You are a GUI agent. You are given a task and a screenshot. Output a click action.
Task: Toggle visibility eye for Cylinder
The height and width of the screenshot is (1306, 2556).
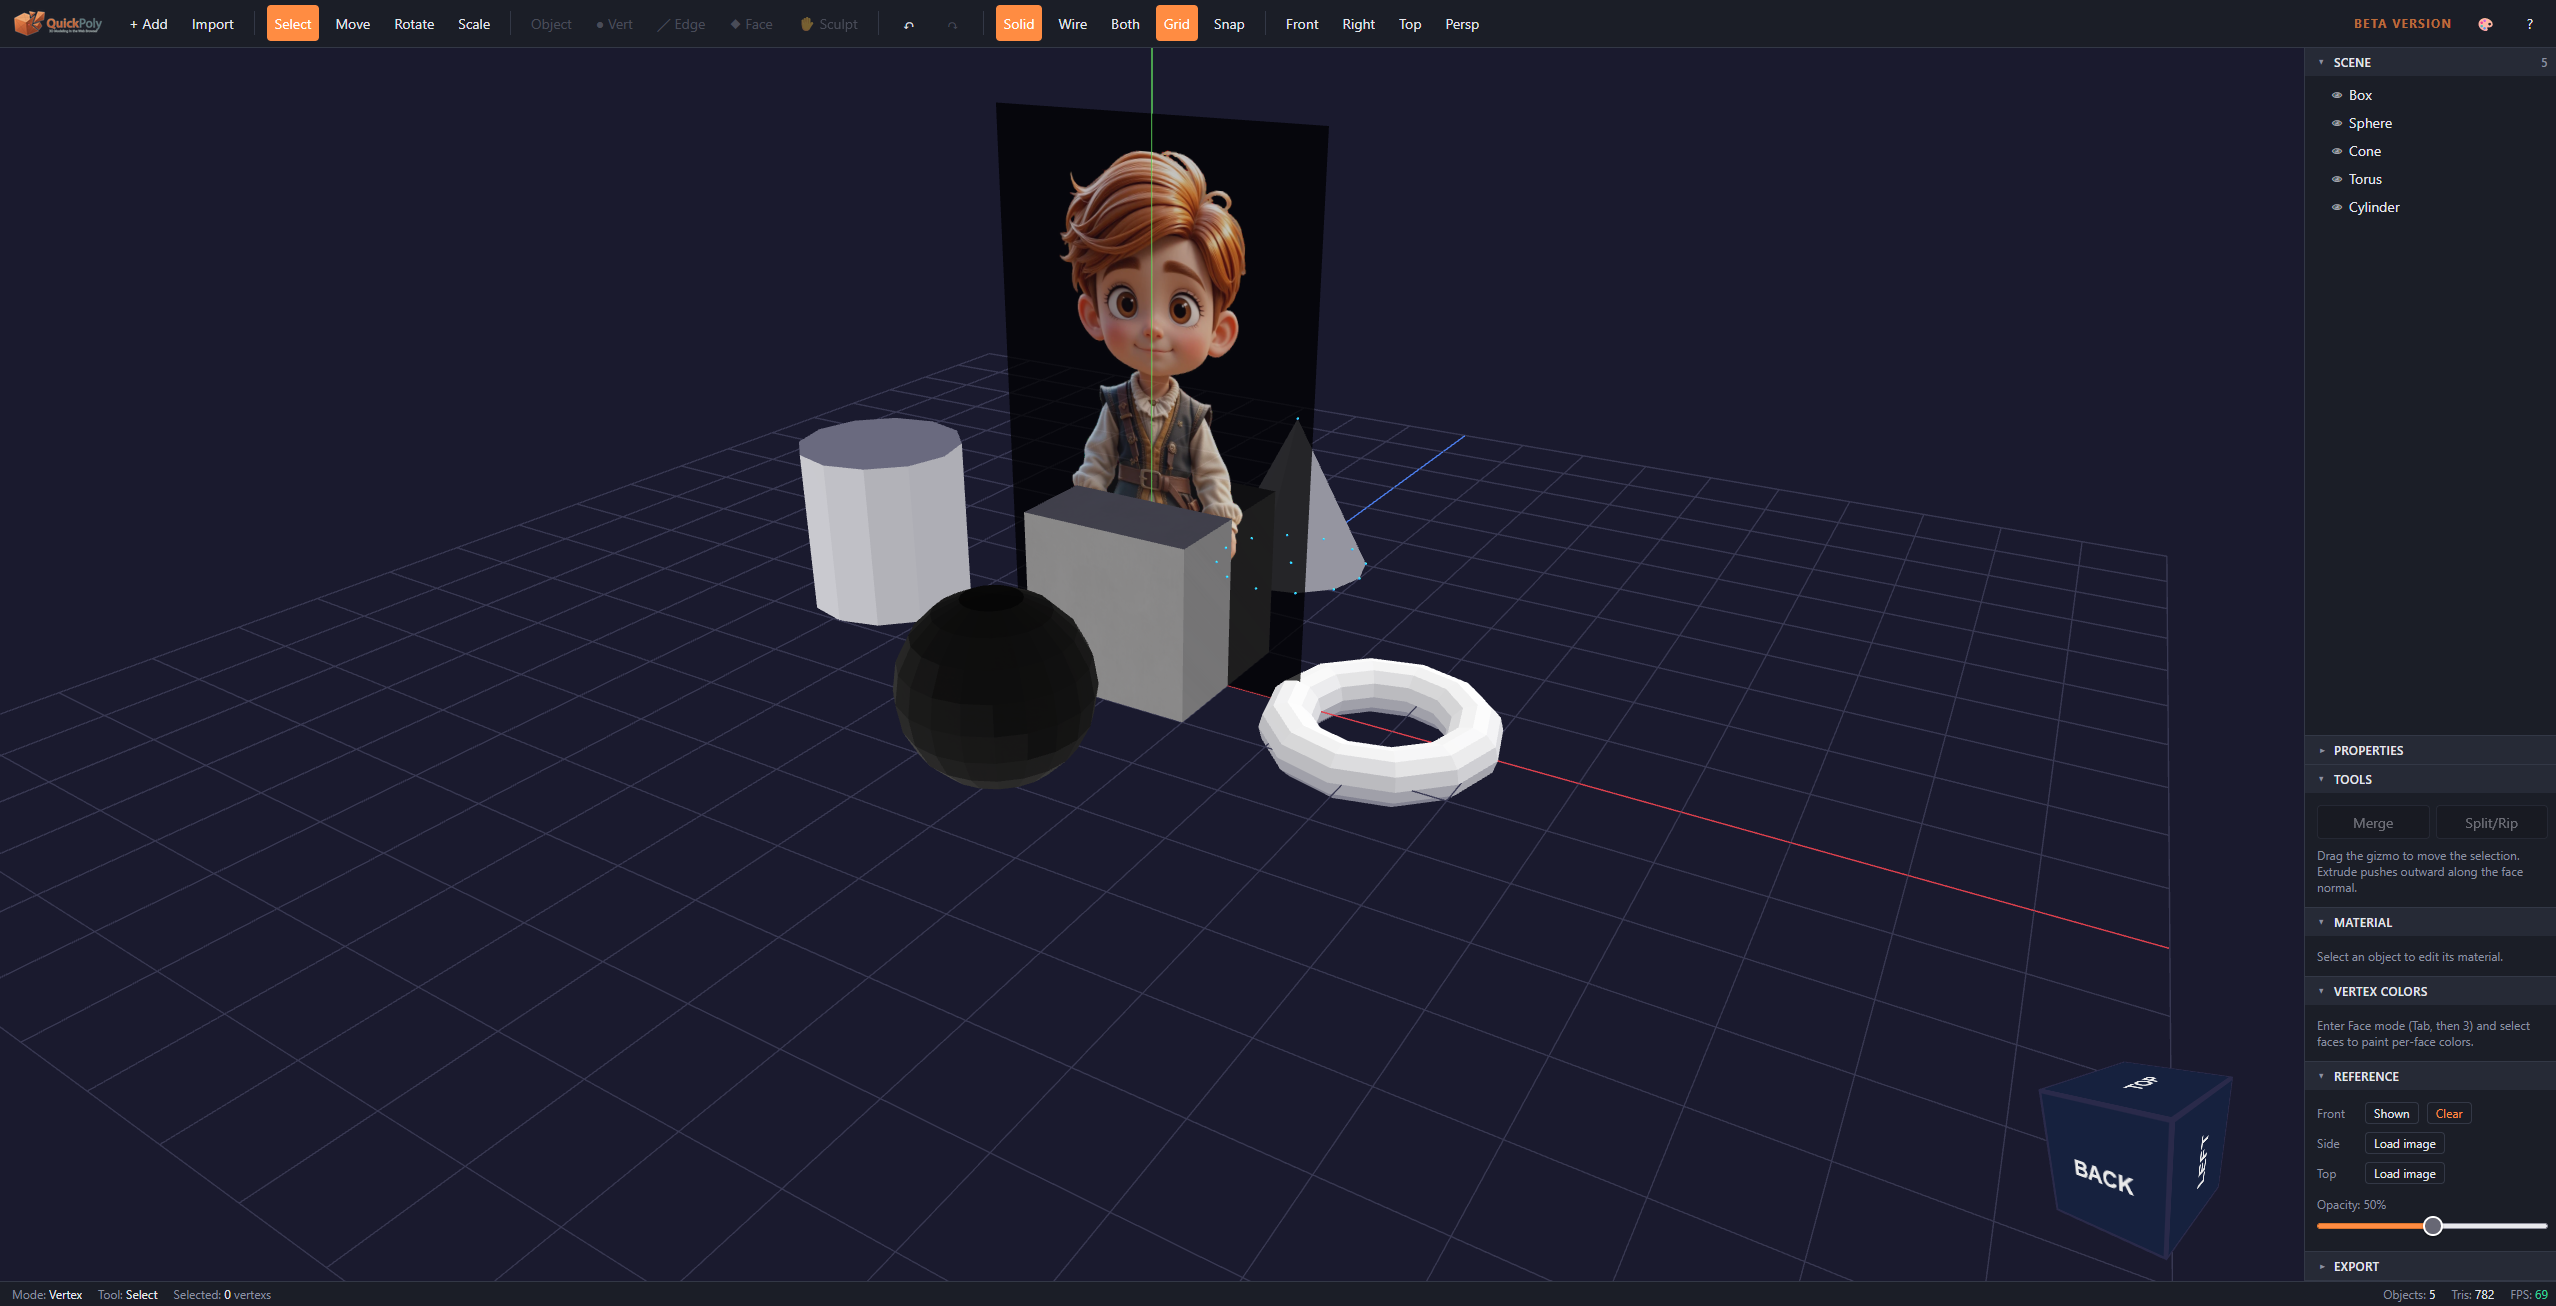[x=2337, y=207]
